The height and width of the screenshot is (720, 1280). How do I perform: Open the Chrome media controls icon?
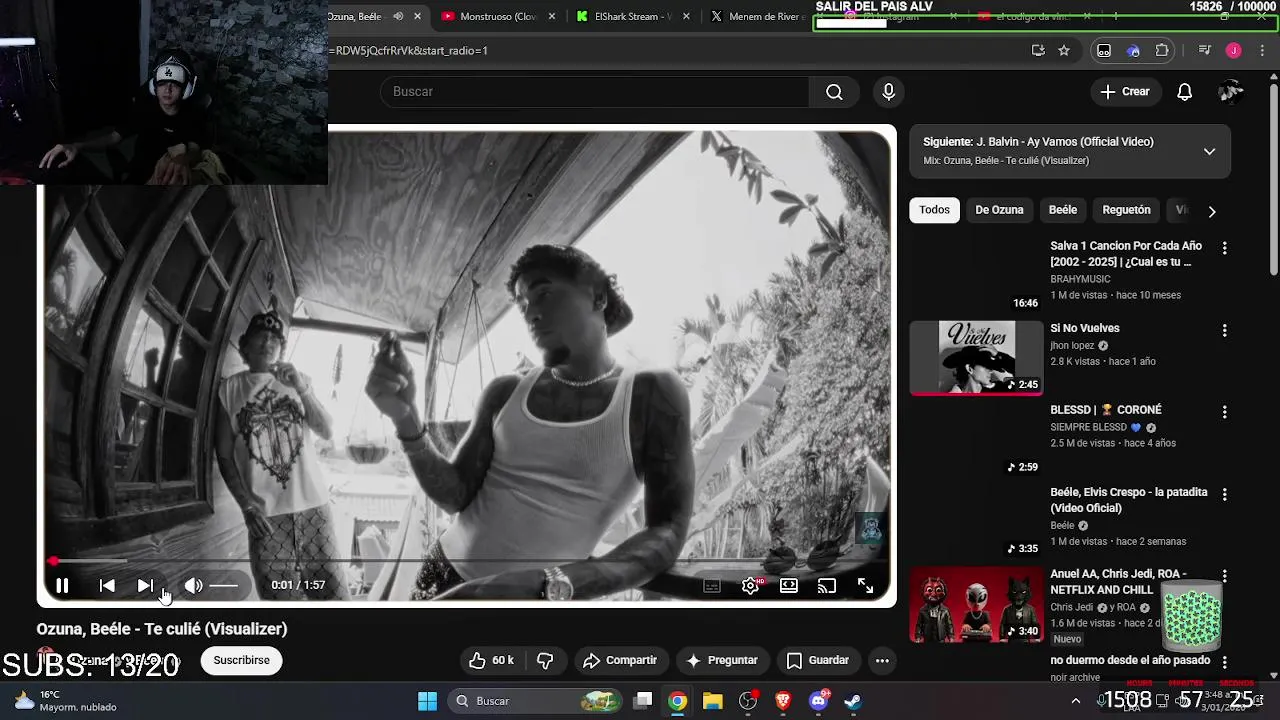[1205, 50]
